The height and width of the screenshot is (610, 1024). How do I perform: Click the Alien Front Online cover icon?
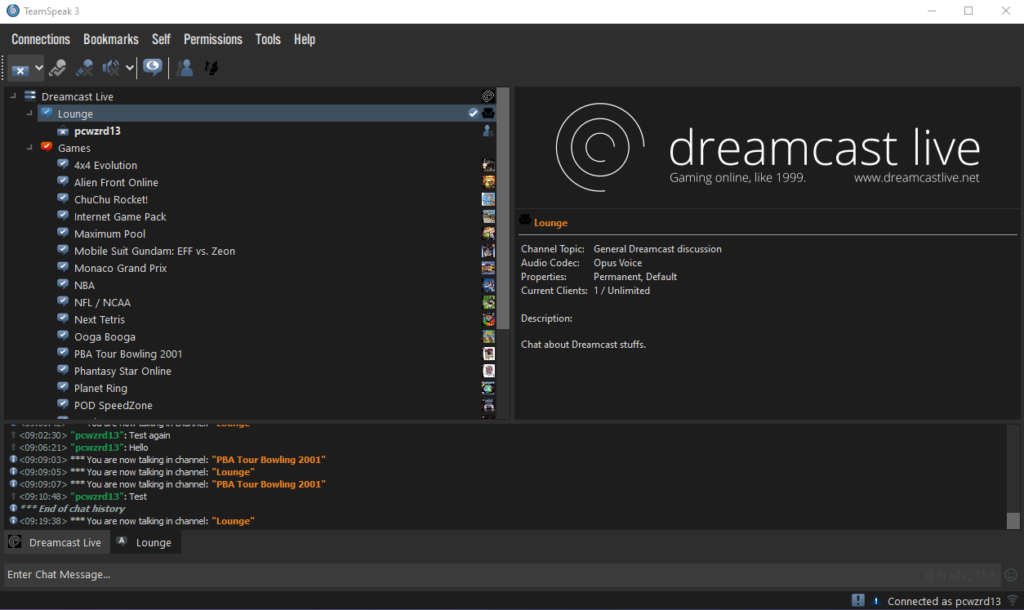pyautogui.click(x=488, y=182)
